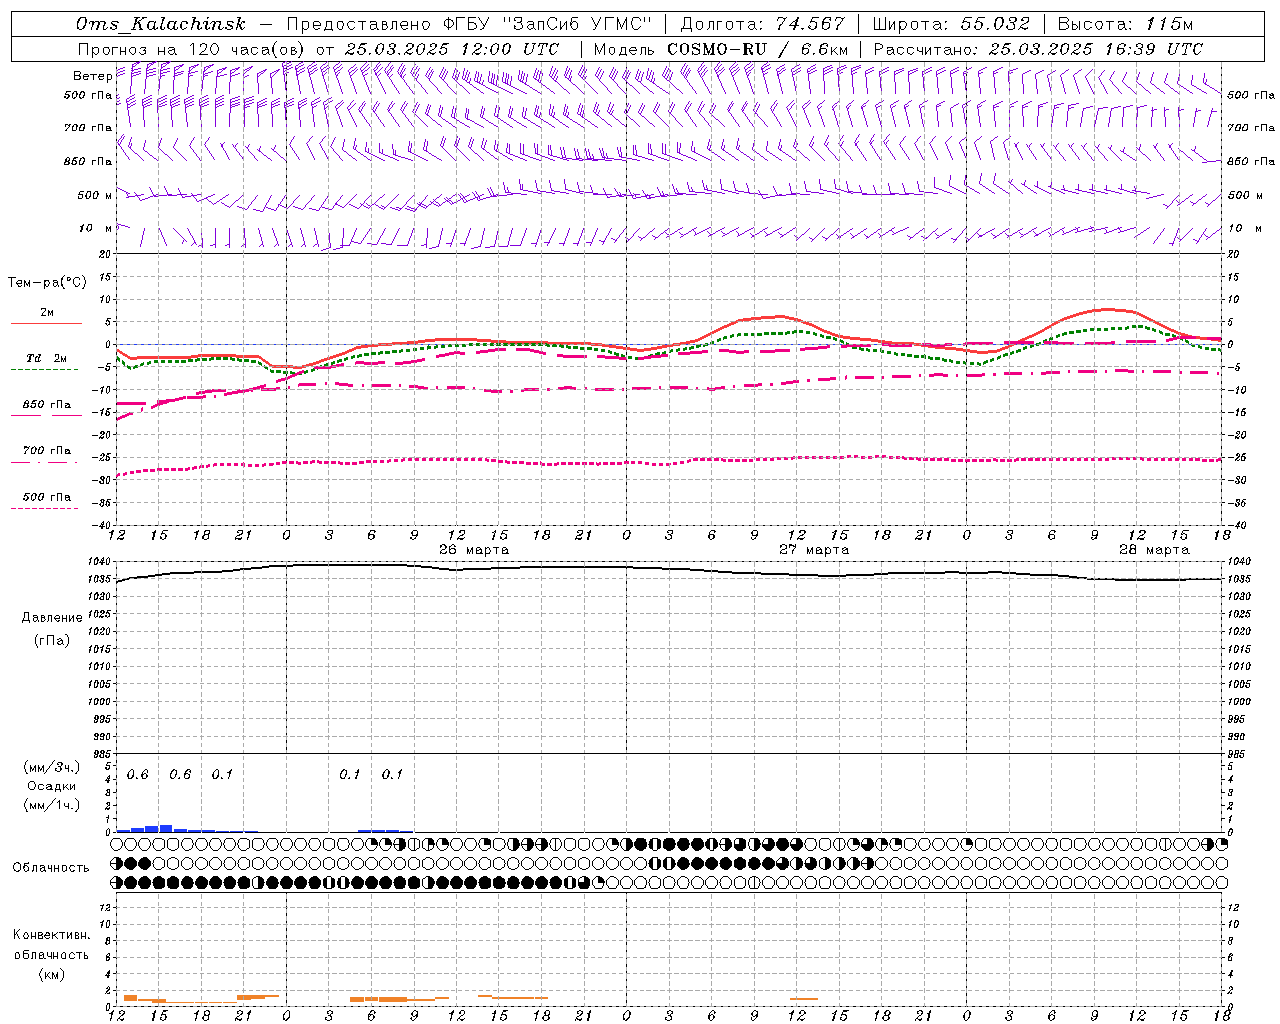Click the 27 марта date marker
The image size is (1280, 1024).
[814, 550]
